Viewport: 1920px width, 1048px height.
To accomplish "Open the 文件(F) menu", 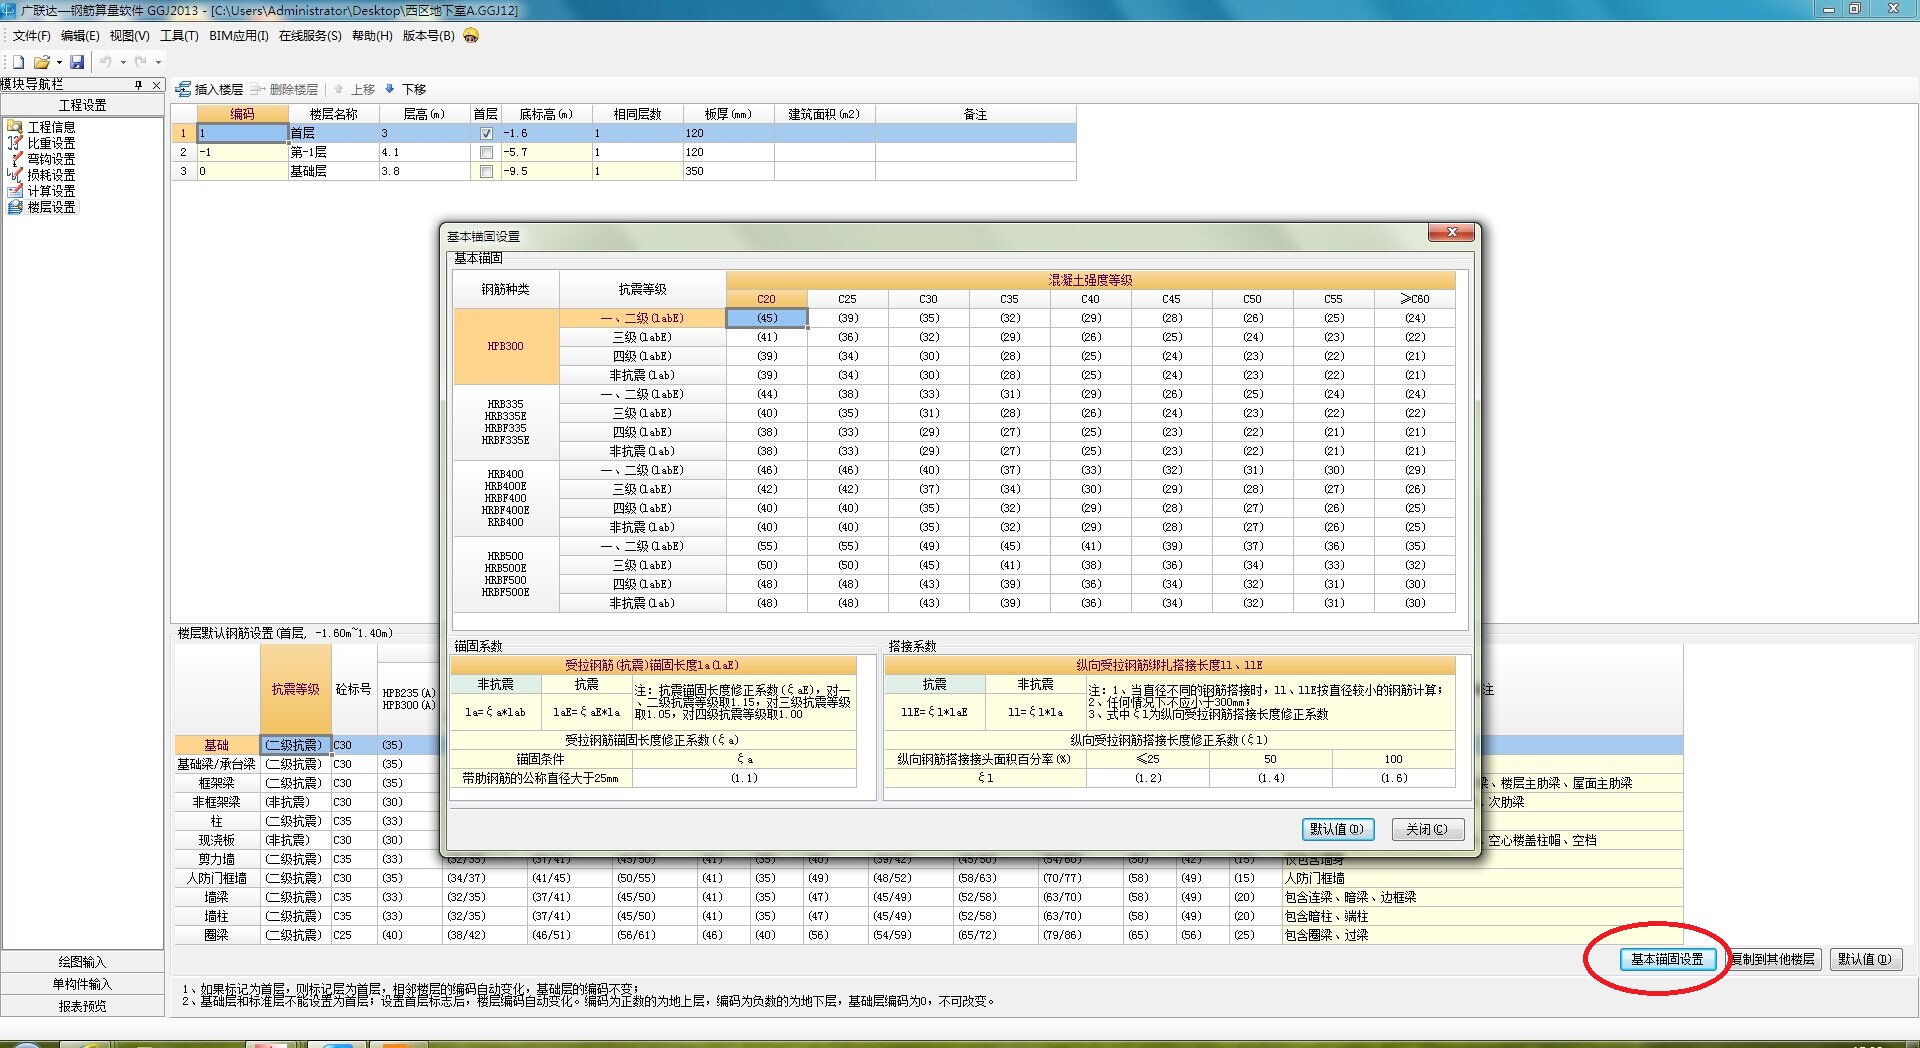I will point(31,36).
